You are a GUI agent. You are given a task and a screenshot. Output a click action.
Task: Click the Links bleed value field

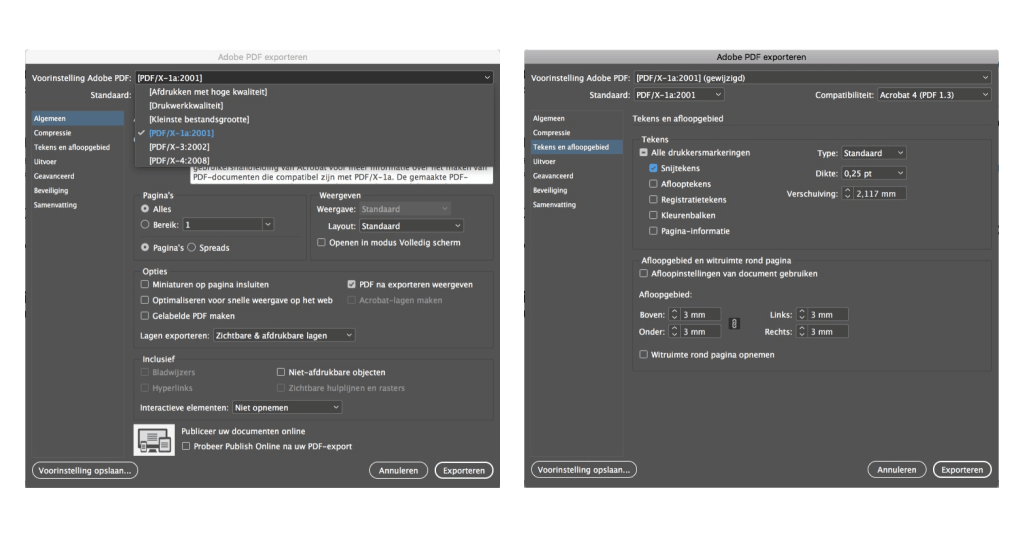click(828, 315)
